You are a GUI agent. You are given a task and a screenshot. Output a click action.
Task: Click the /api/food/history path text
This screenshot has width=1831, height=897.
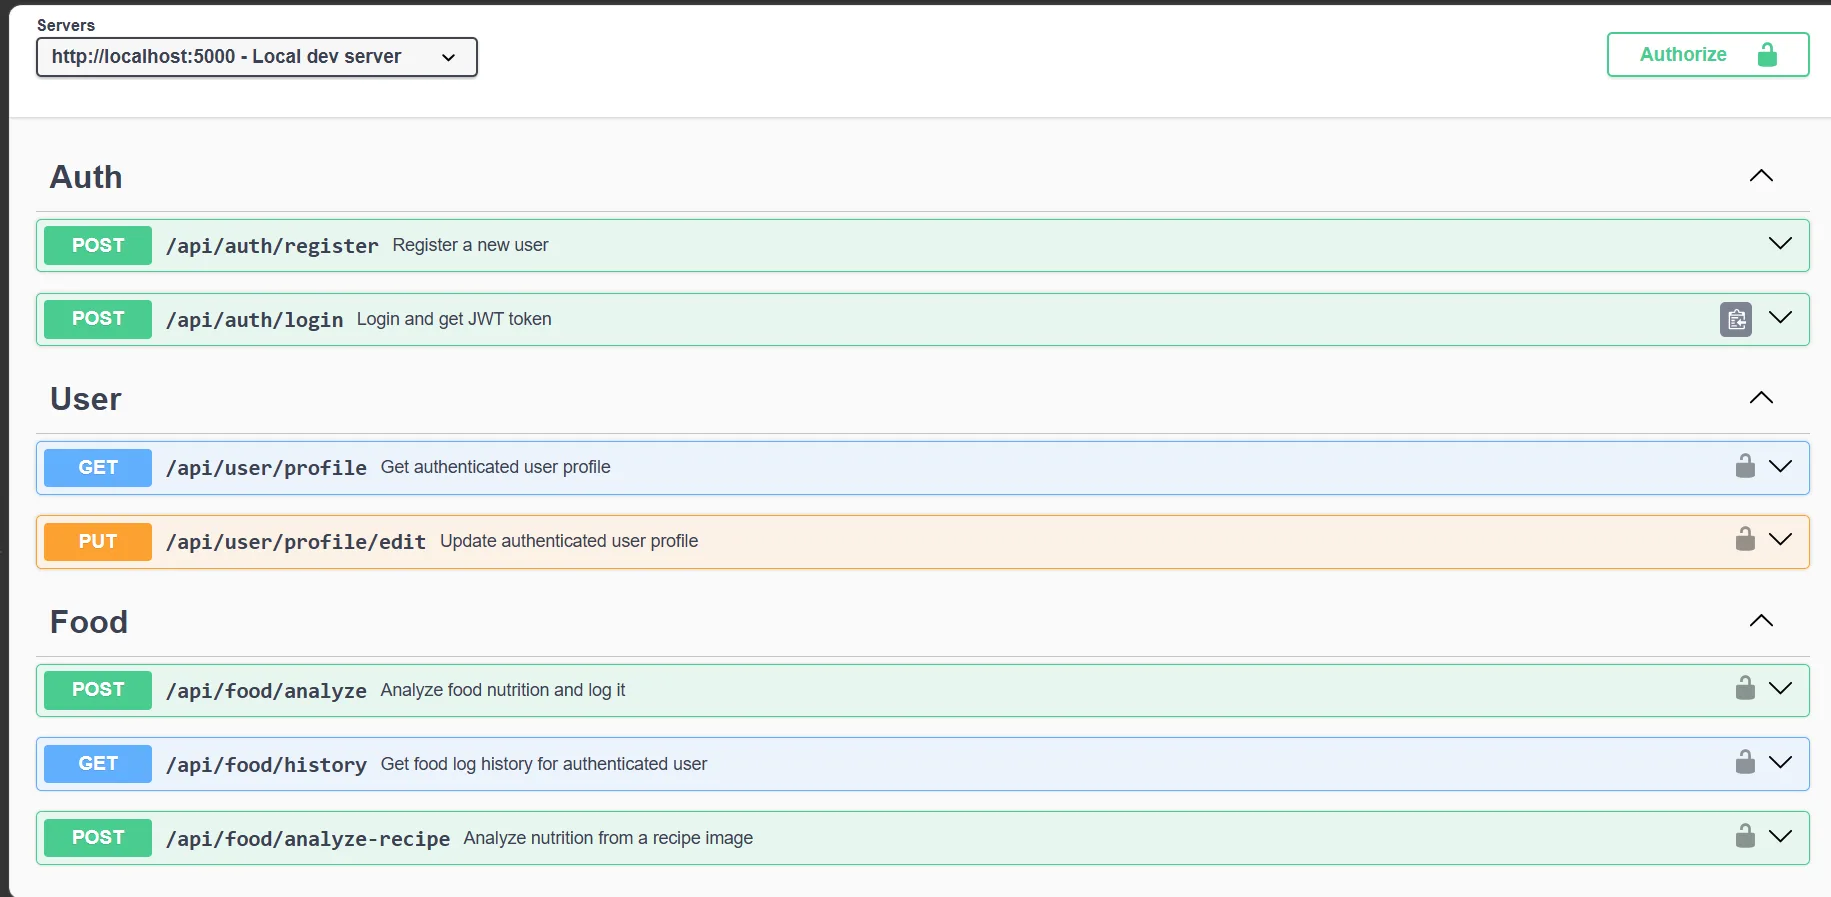click(x=266, y=765)
